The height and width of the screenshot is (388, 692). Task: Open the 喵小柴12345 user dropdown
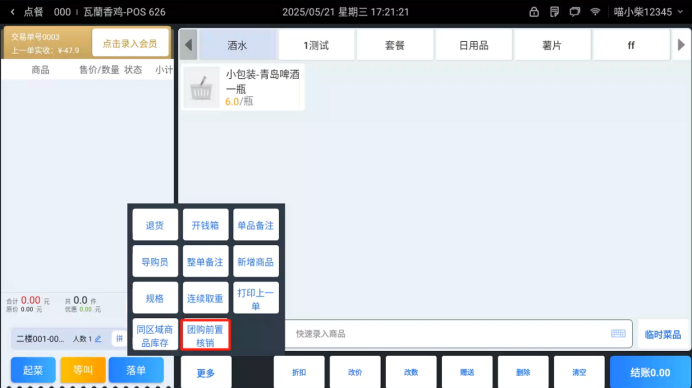[x=648, y=12]
